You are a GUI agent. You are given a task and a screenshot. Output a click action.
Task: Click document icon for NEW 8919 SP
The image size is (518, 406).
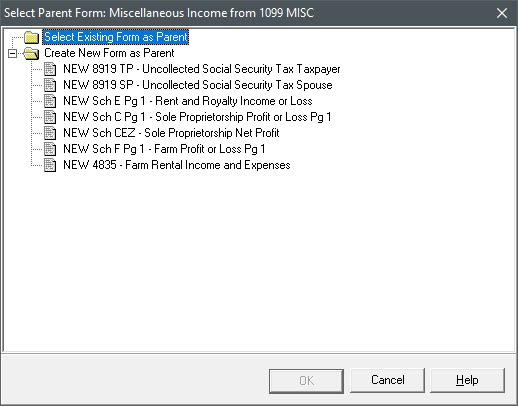(50, 85)
